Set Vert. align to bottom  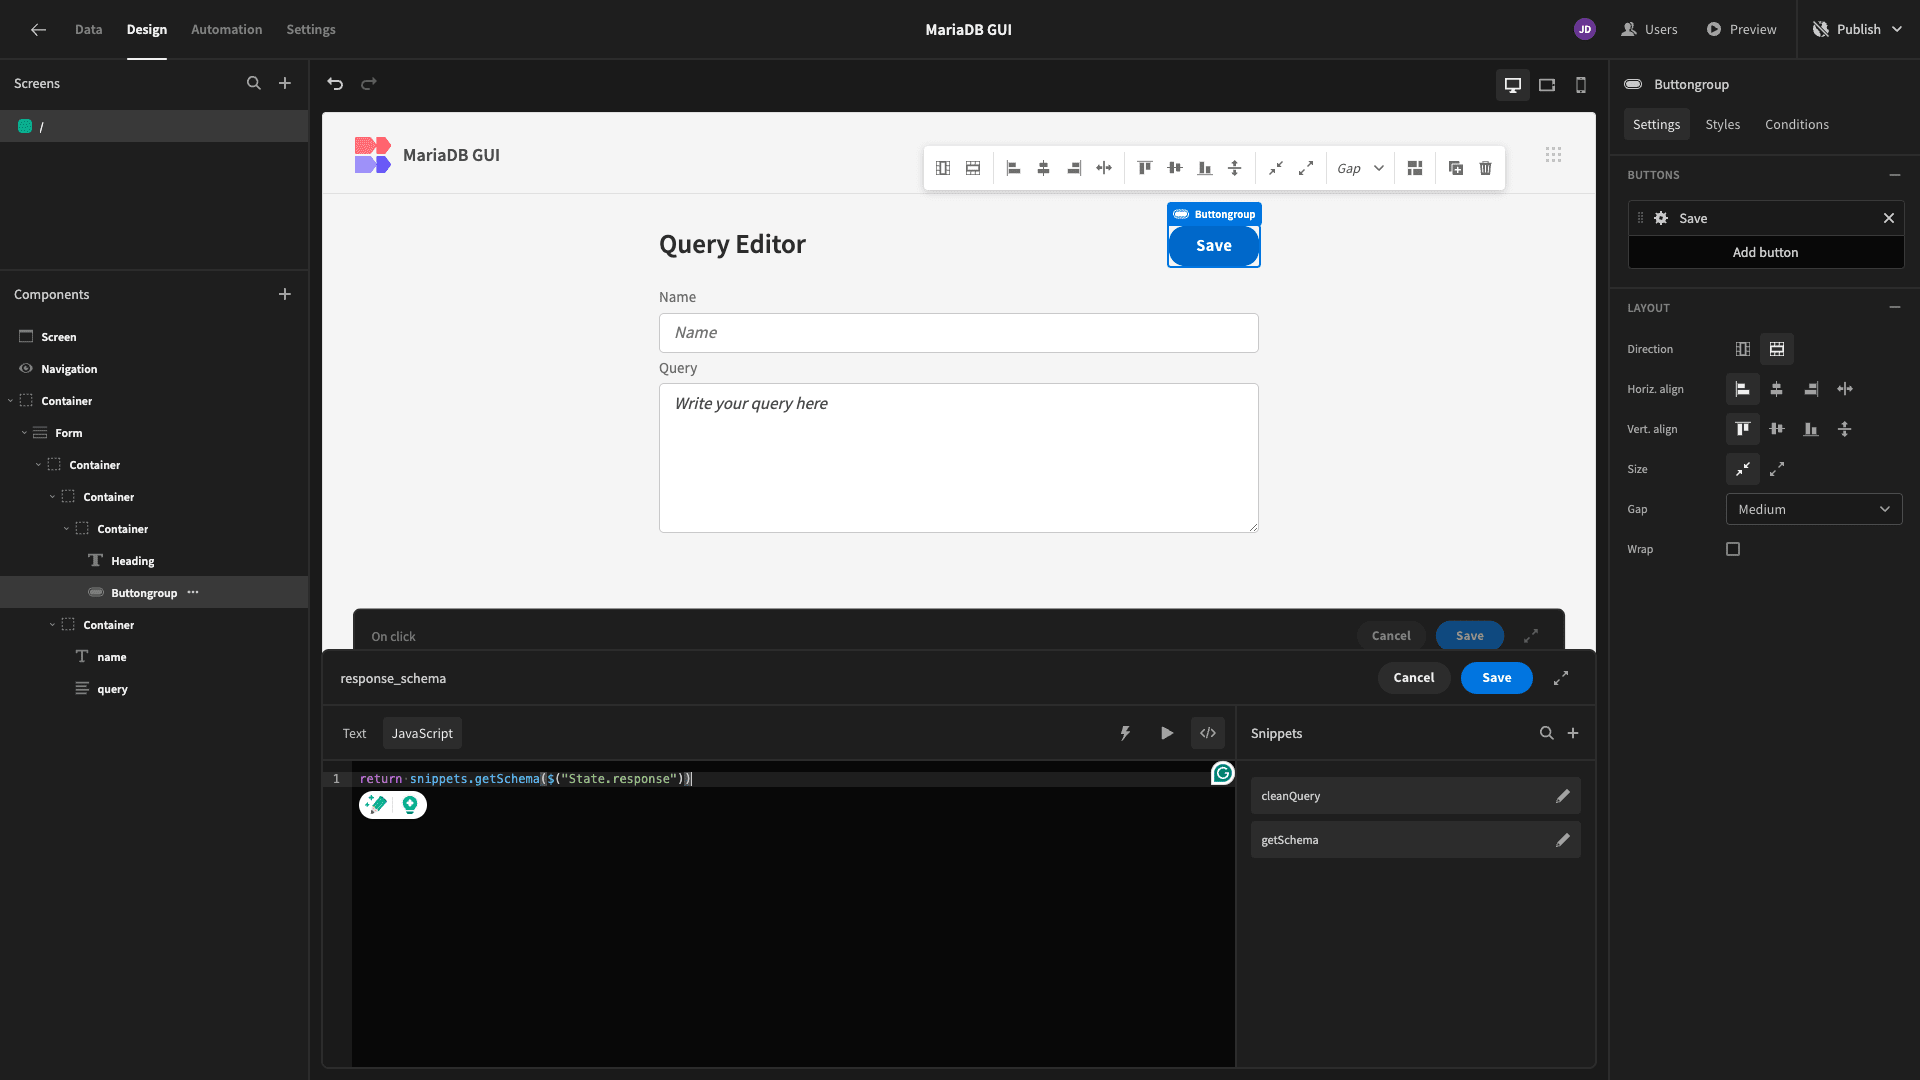(x=1811, y=430)
